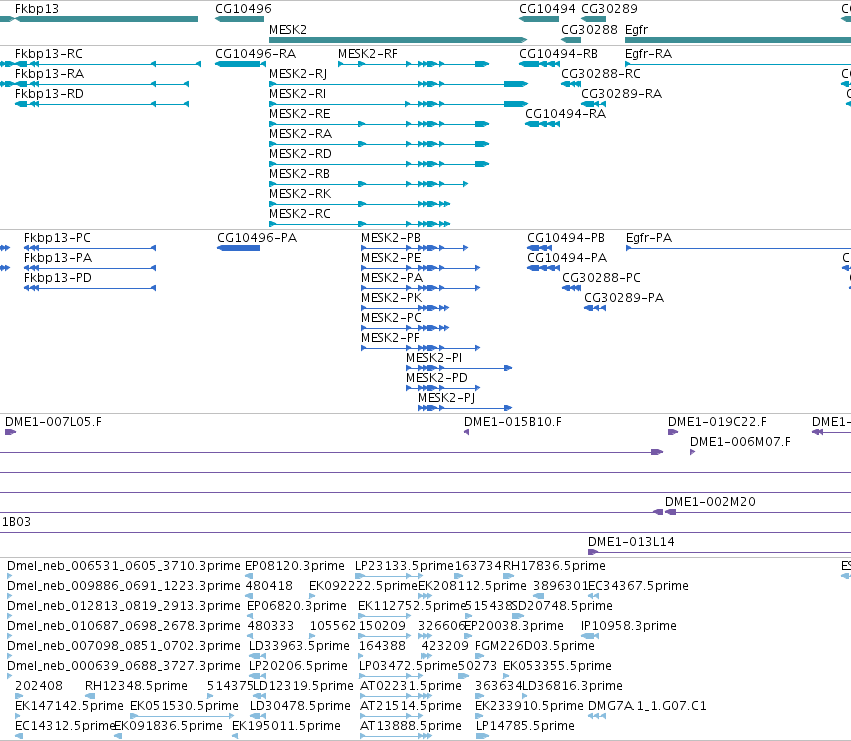Select transcript MESK2-RJ
The image size is (851, 741).
pyautogui.click(x=298, y=74)
